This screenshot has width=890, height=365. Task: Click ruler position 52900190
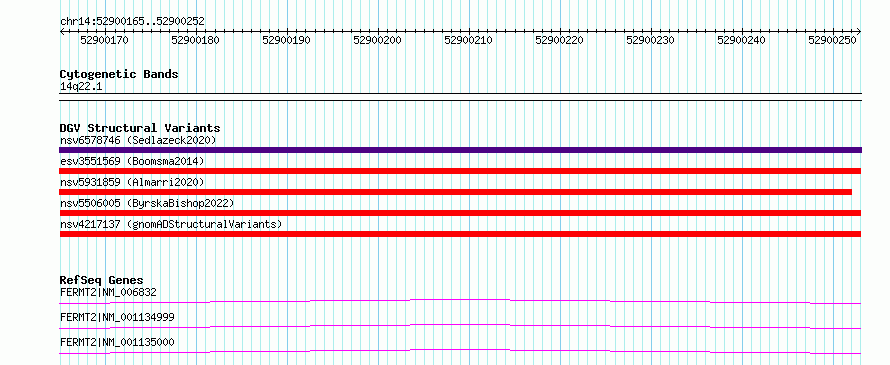tap(287, 40)
